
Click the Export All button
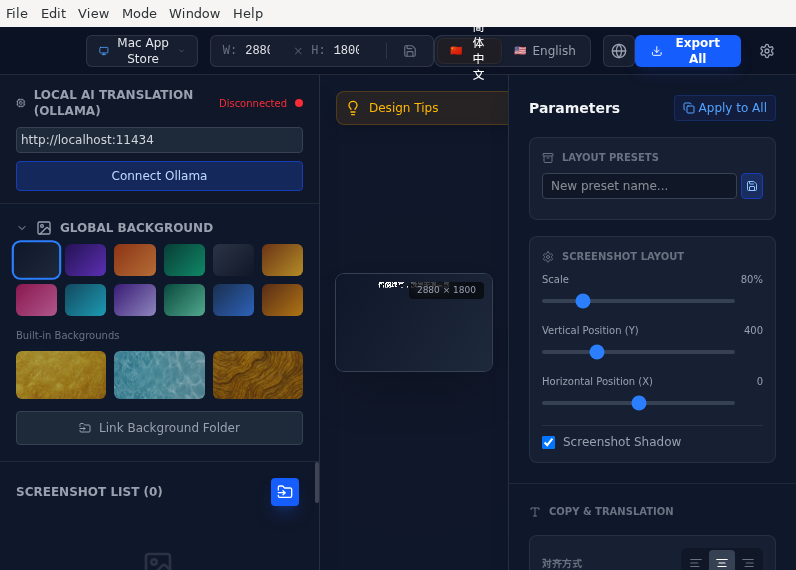point(687,51)
